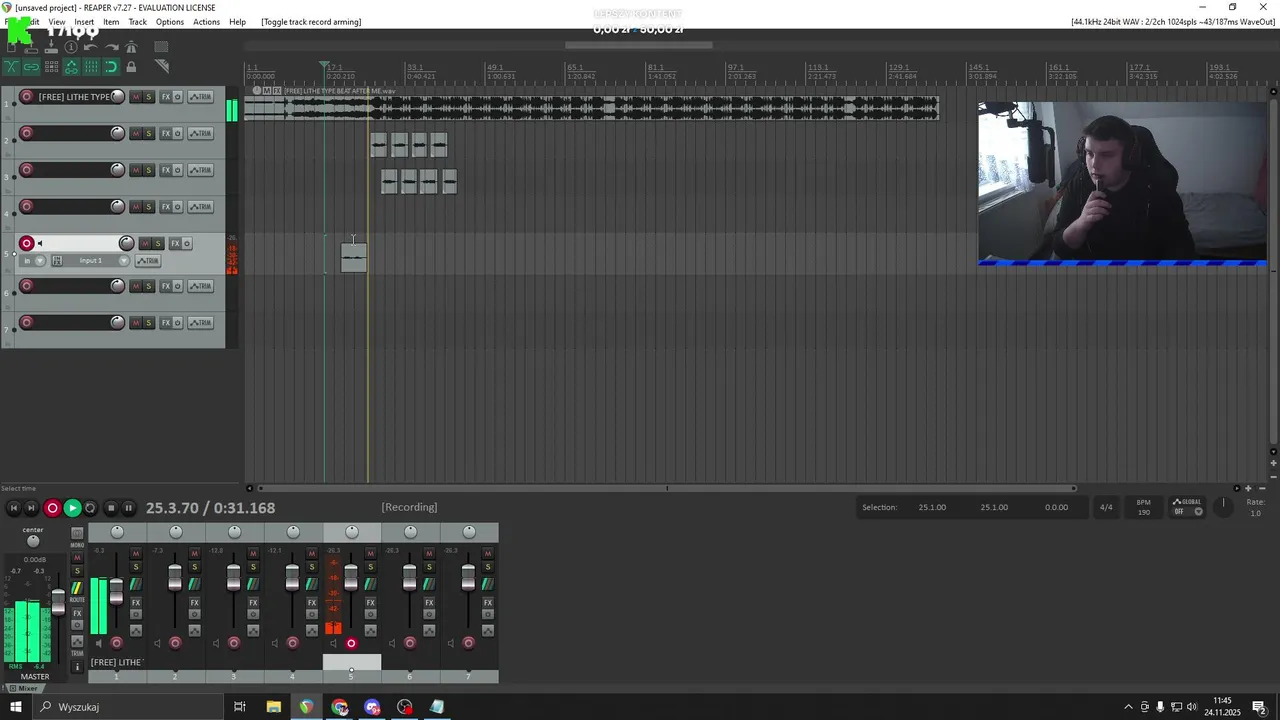Click the BPM 190 tempo field
This screenshot has height=720, width=1280.
(1143, 507)
